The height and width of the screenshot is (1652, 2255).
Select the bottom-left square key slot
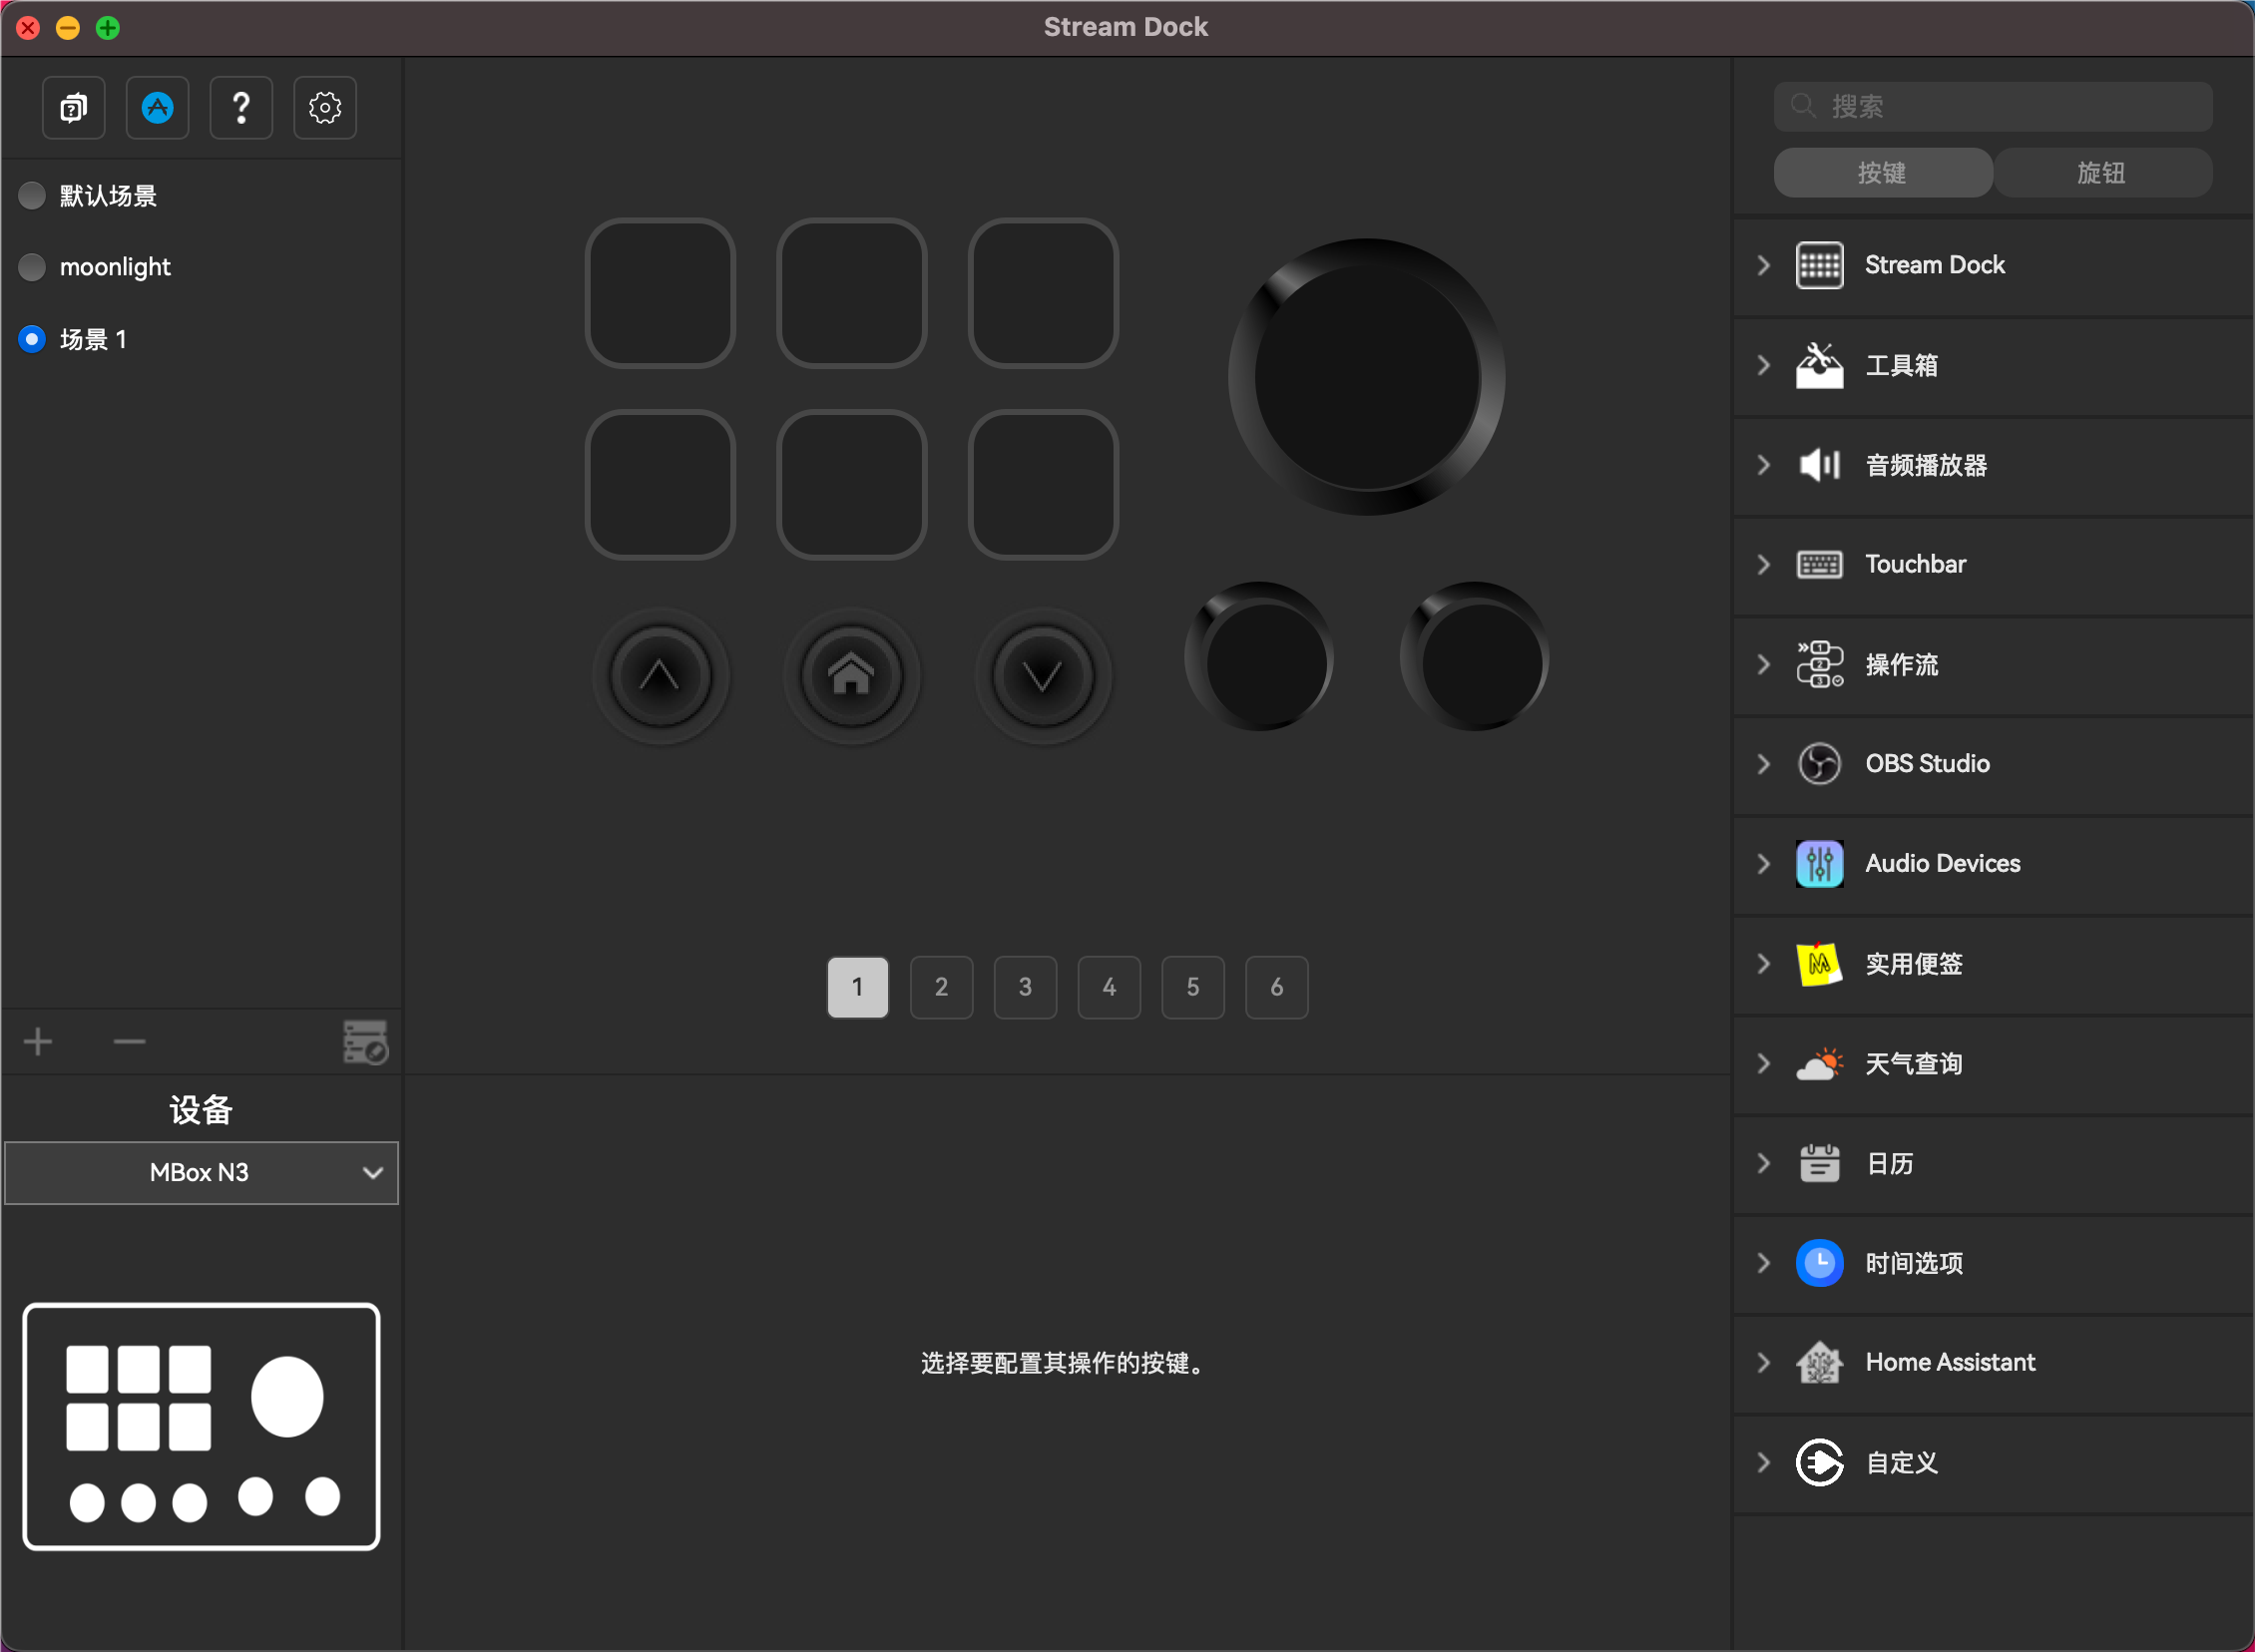point(660,484)
